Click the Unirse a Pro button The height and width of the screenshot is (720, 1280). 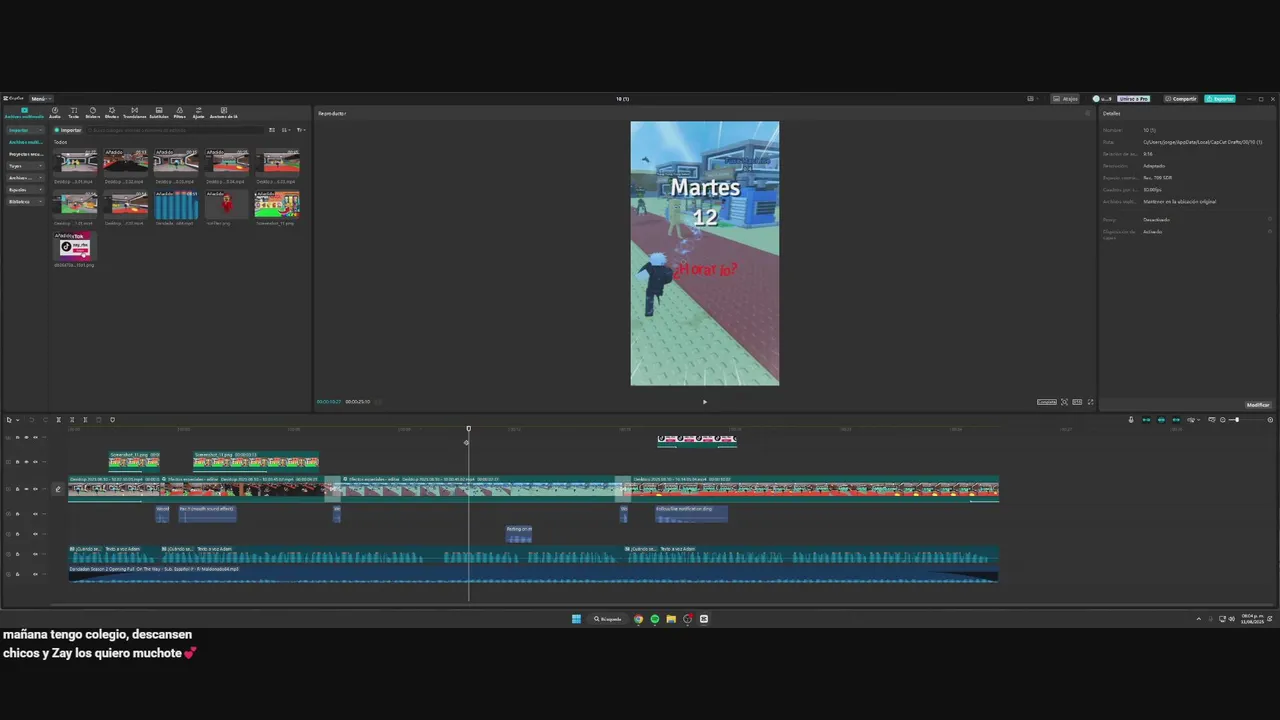click(1133, 99)
